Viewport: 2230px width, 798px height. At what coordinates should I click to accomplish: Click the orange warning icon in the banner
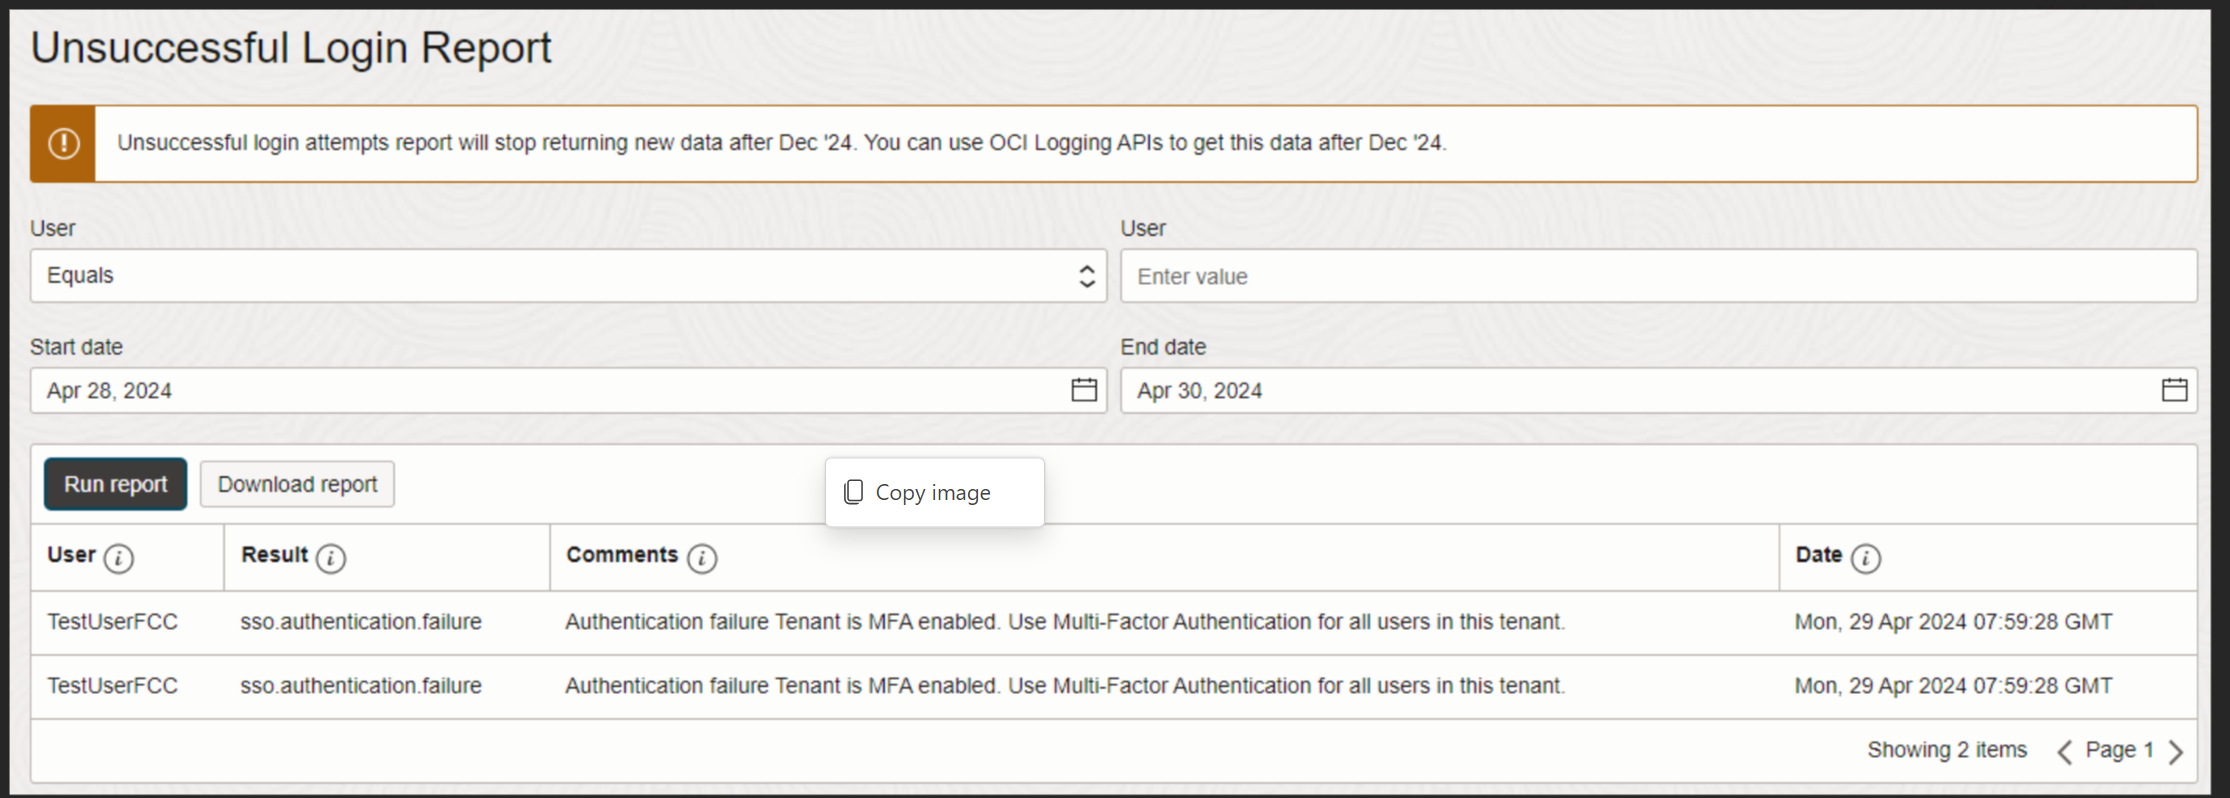[64, 143]
